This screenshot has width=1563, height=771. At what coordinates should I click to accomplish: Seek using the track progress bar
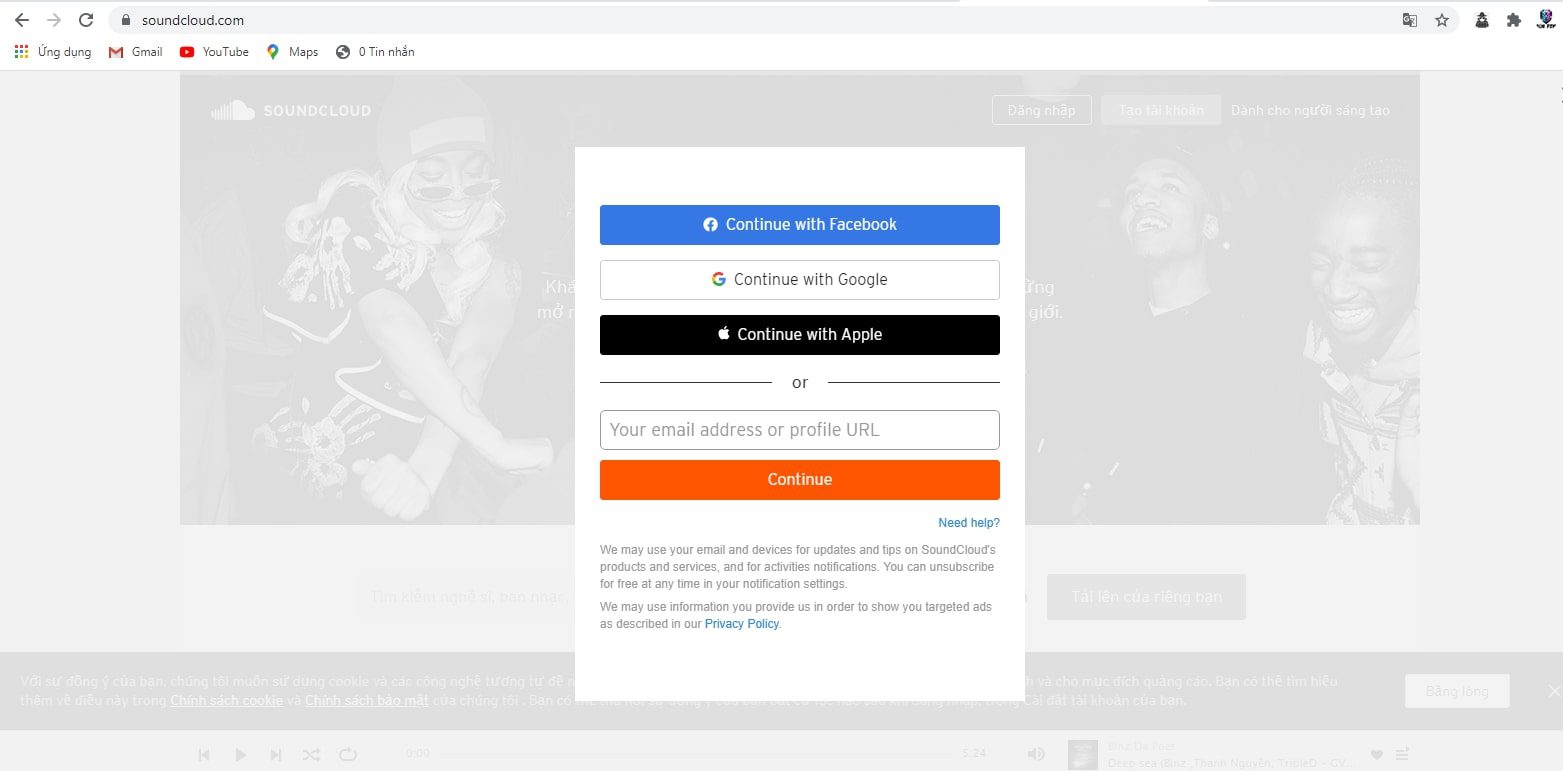point(696,754)
